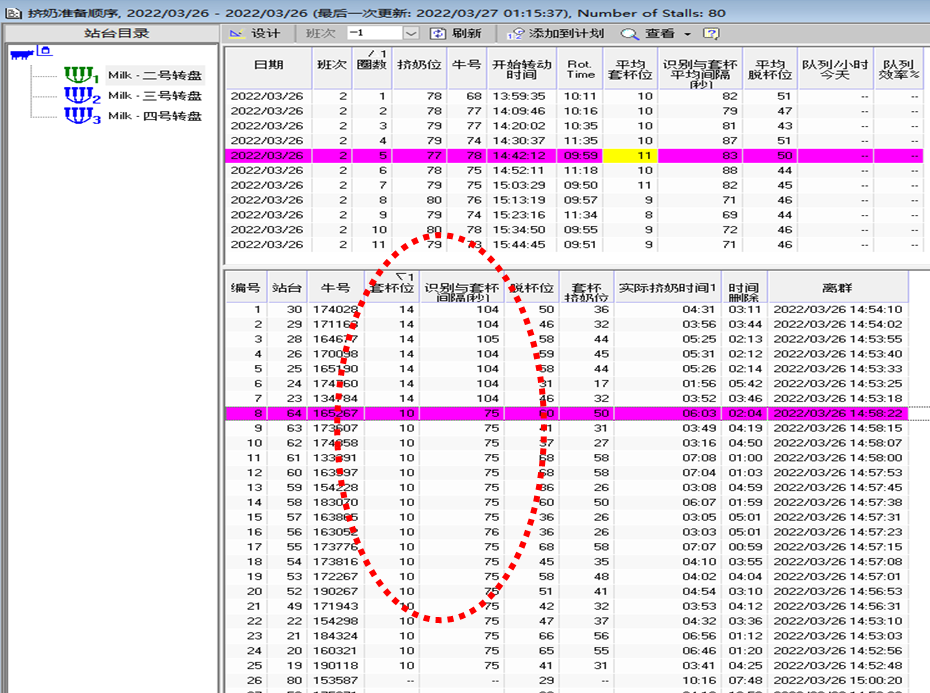This screenshot has width=930, height=693.
Task: Sort by 队列/小时 今天 column header
Action: (x=835, y=68)
